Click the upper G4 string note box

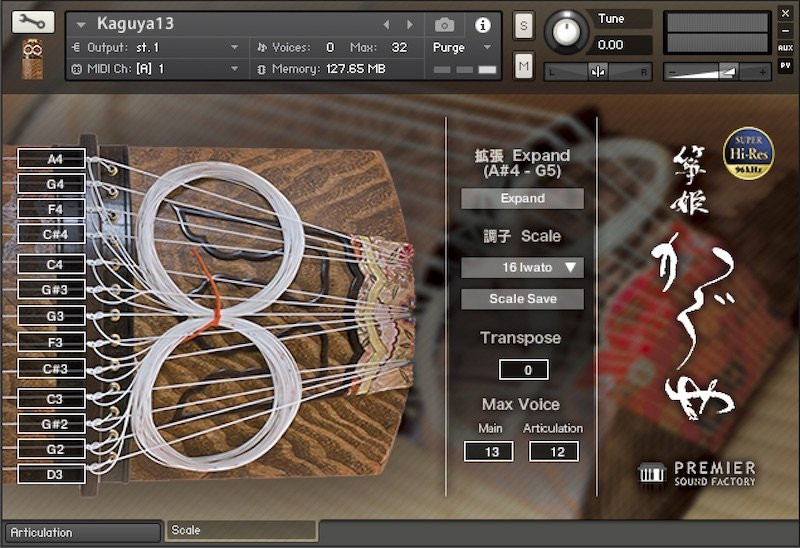pos(51,184)
